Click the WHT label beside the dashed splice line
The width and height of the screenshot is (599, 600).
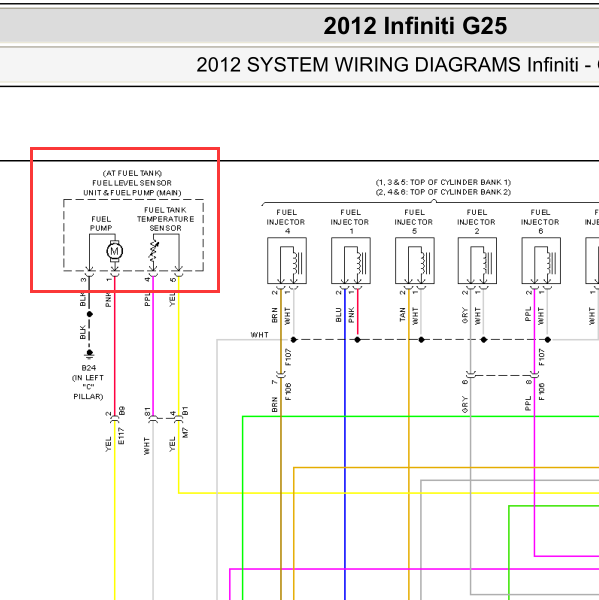(259, 335)
